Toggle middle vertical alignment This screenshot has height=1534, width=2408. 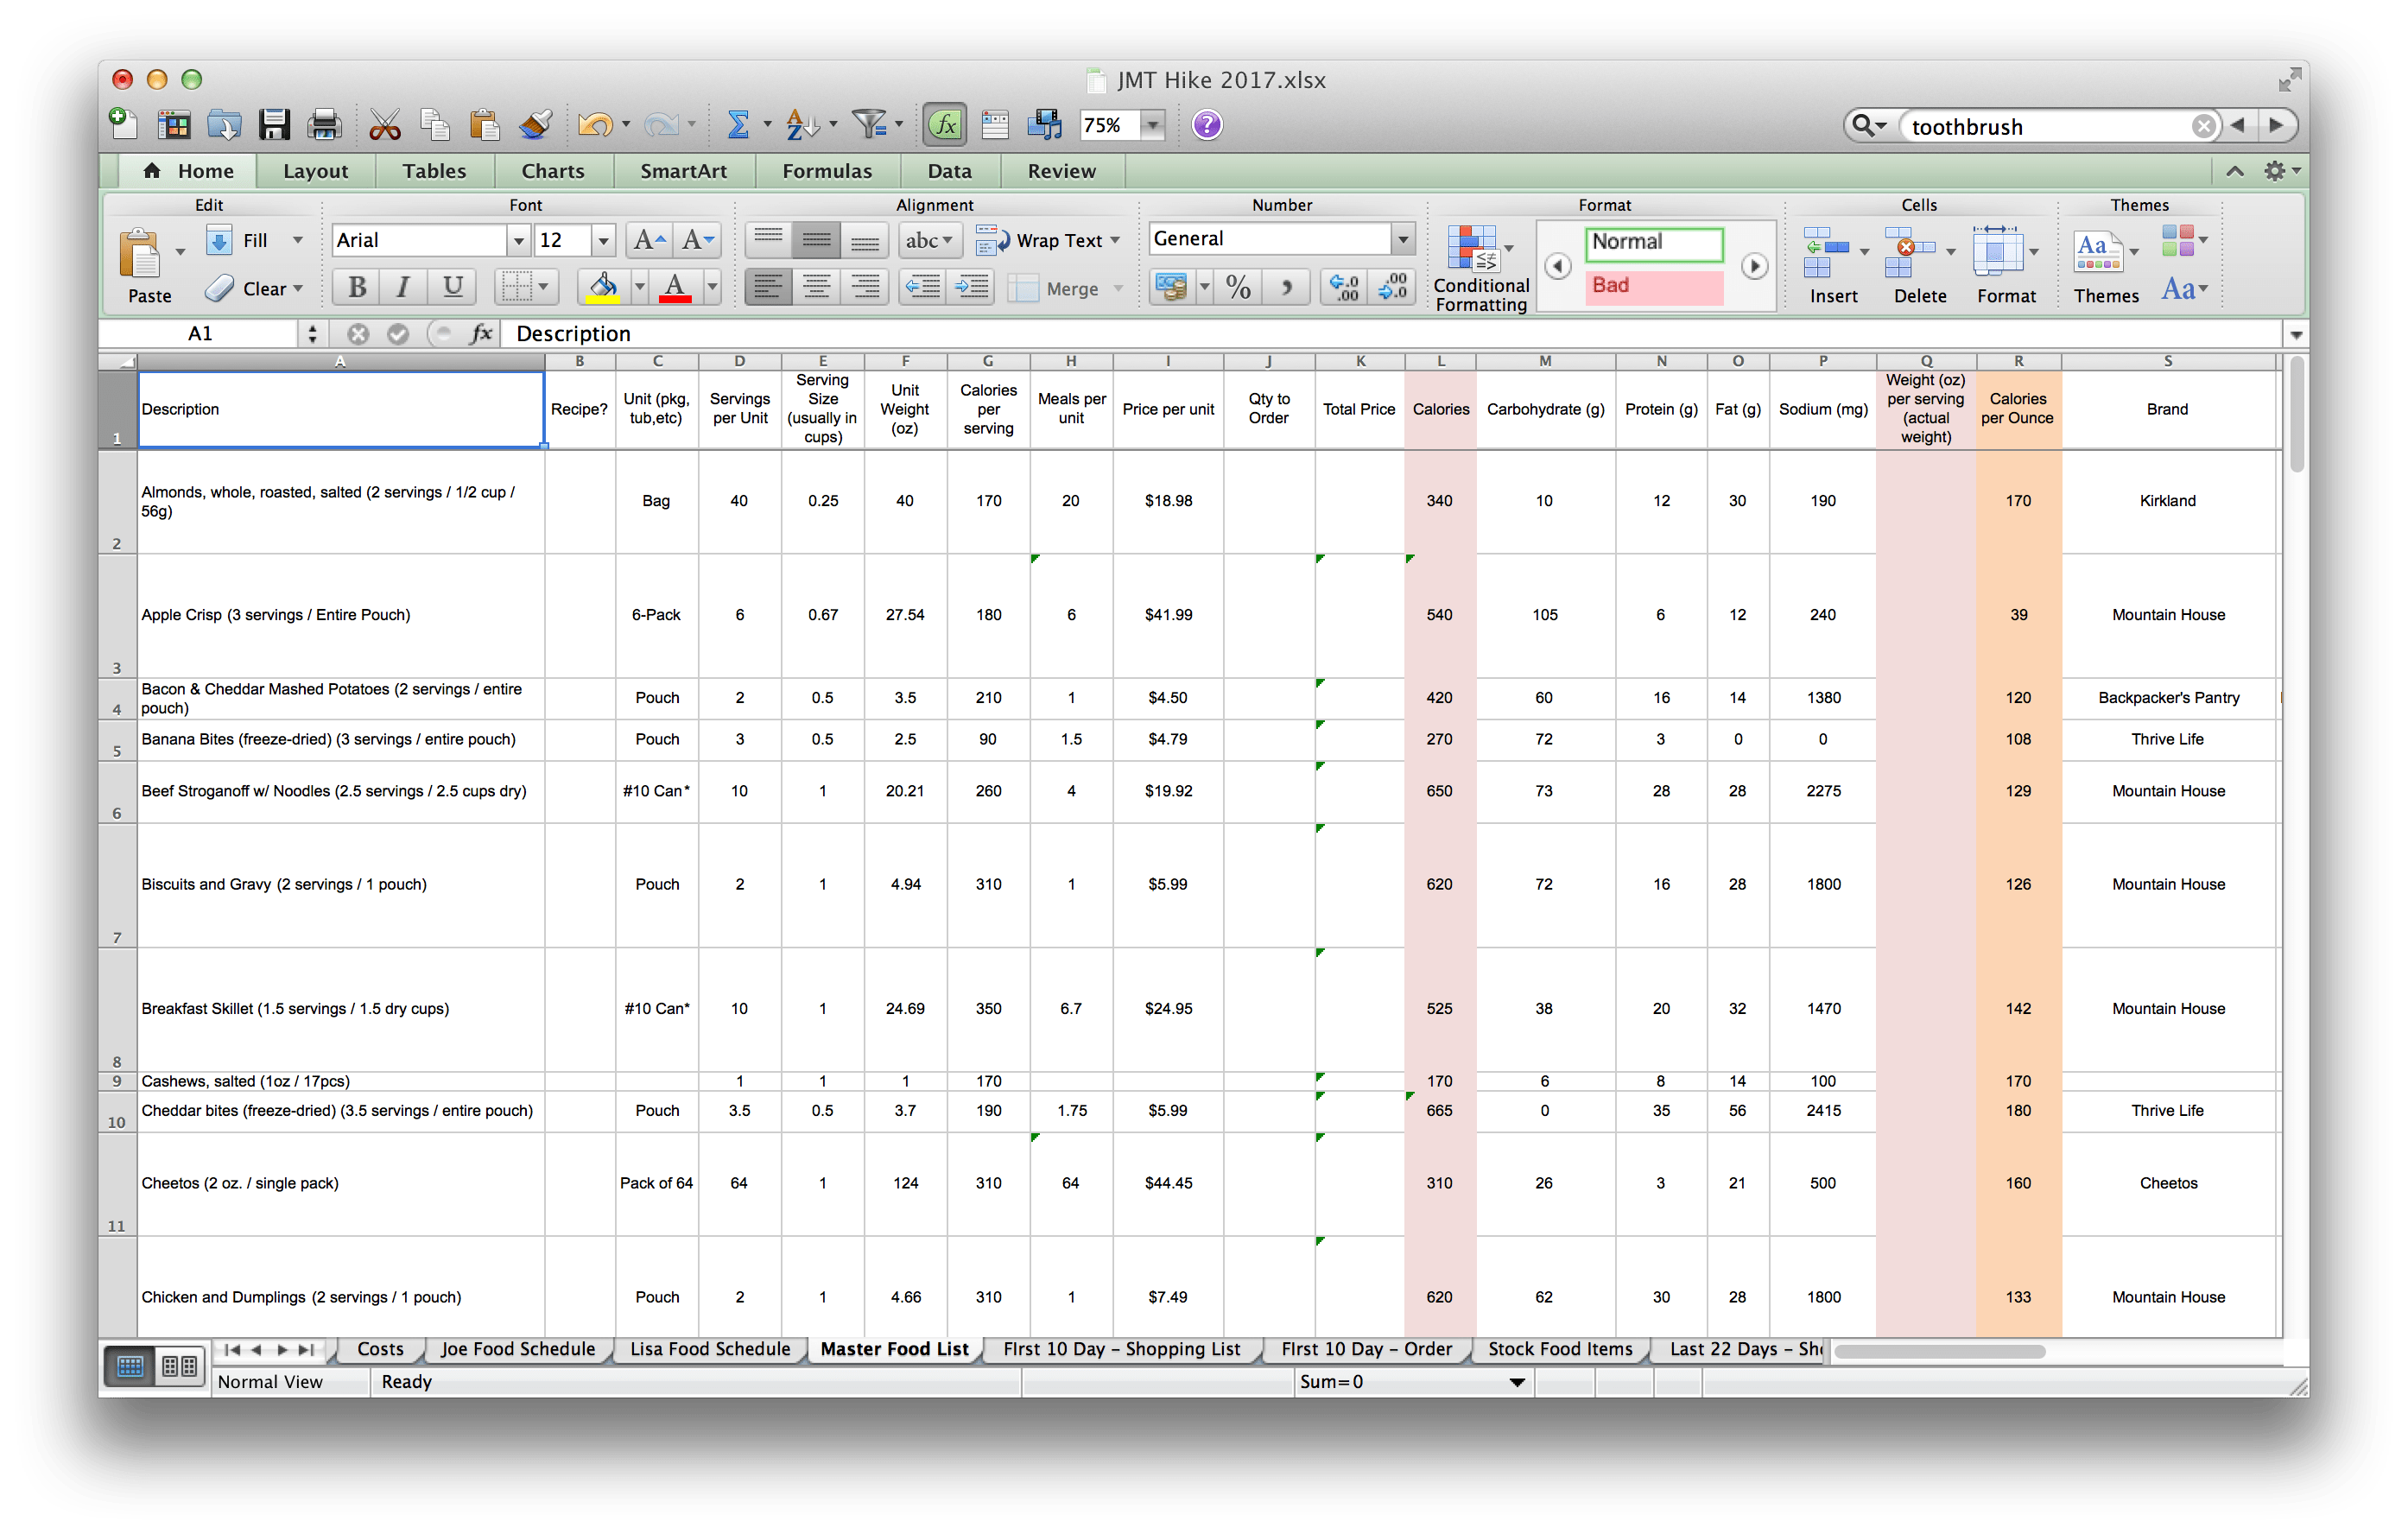(816, 240)
